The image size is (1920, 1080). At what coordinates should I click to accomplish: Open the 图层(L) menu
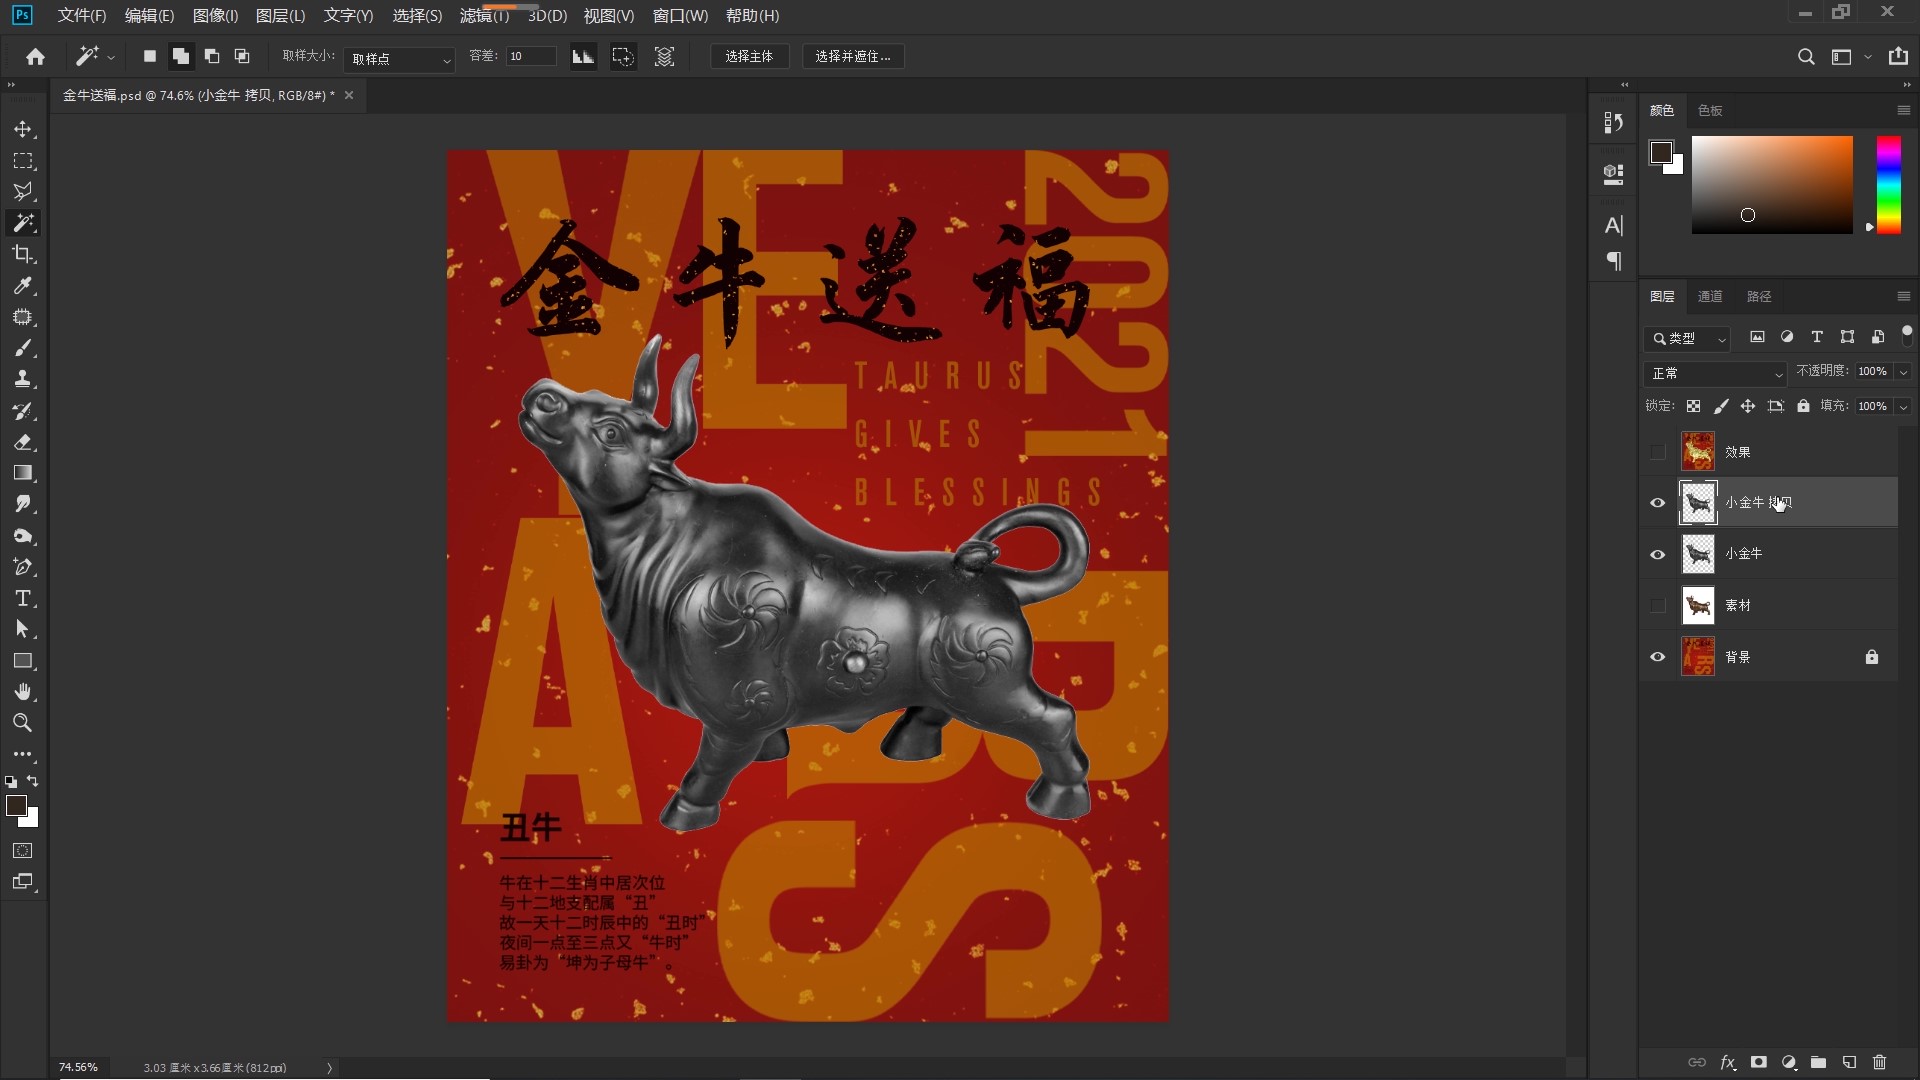pyautogui.click(x=280, y=16)
